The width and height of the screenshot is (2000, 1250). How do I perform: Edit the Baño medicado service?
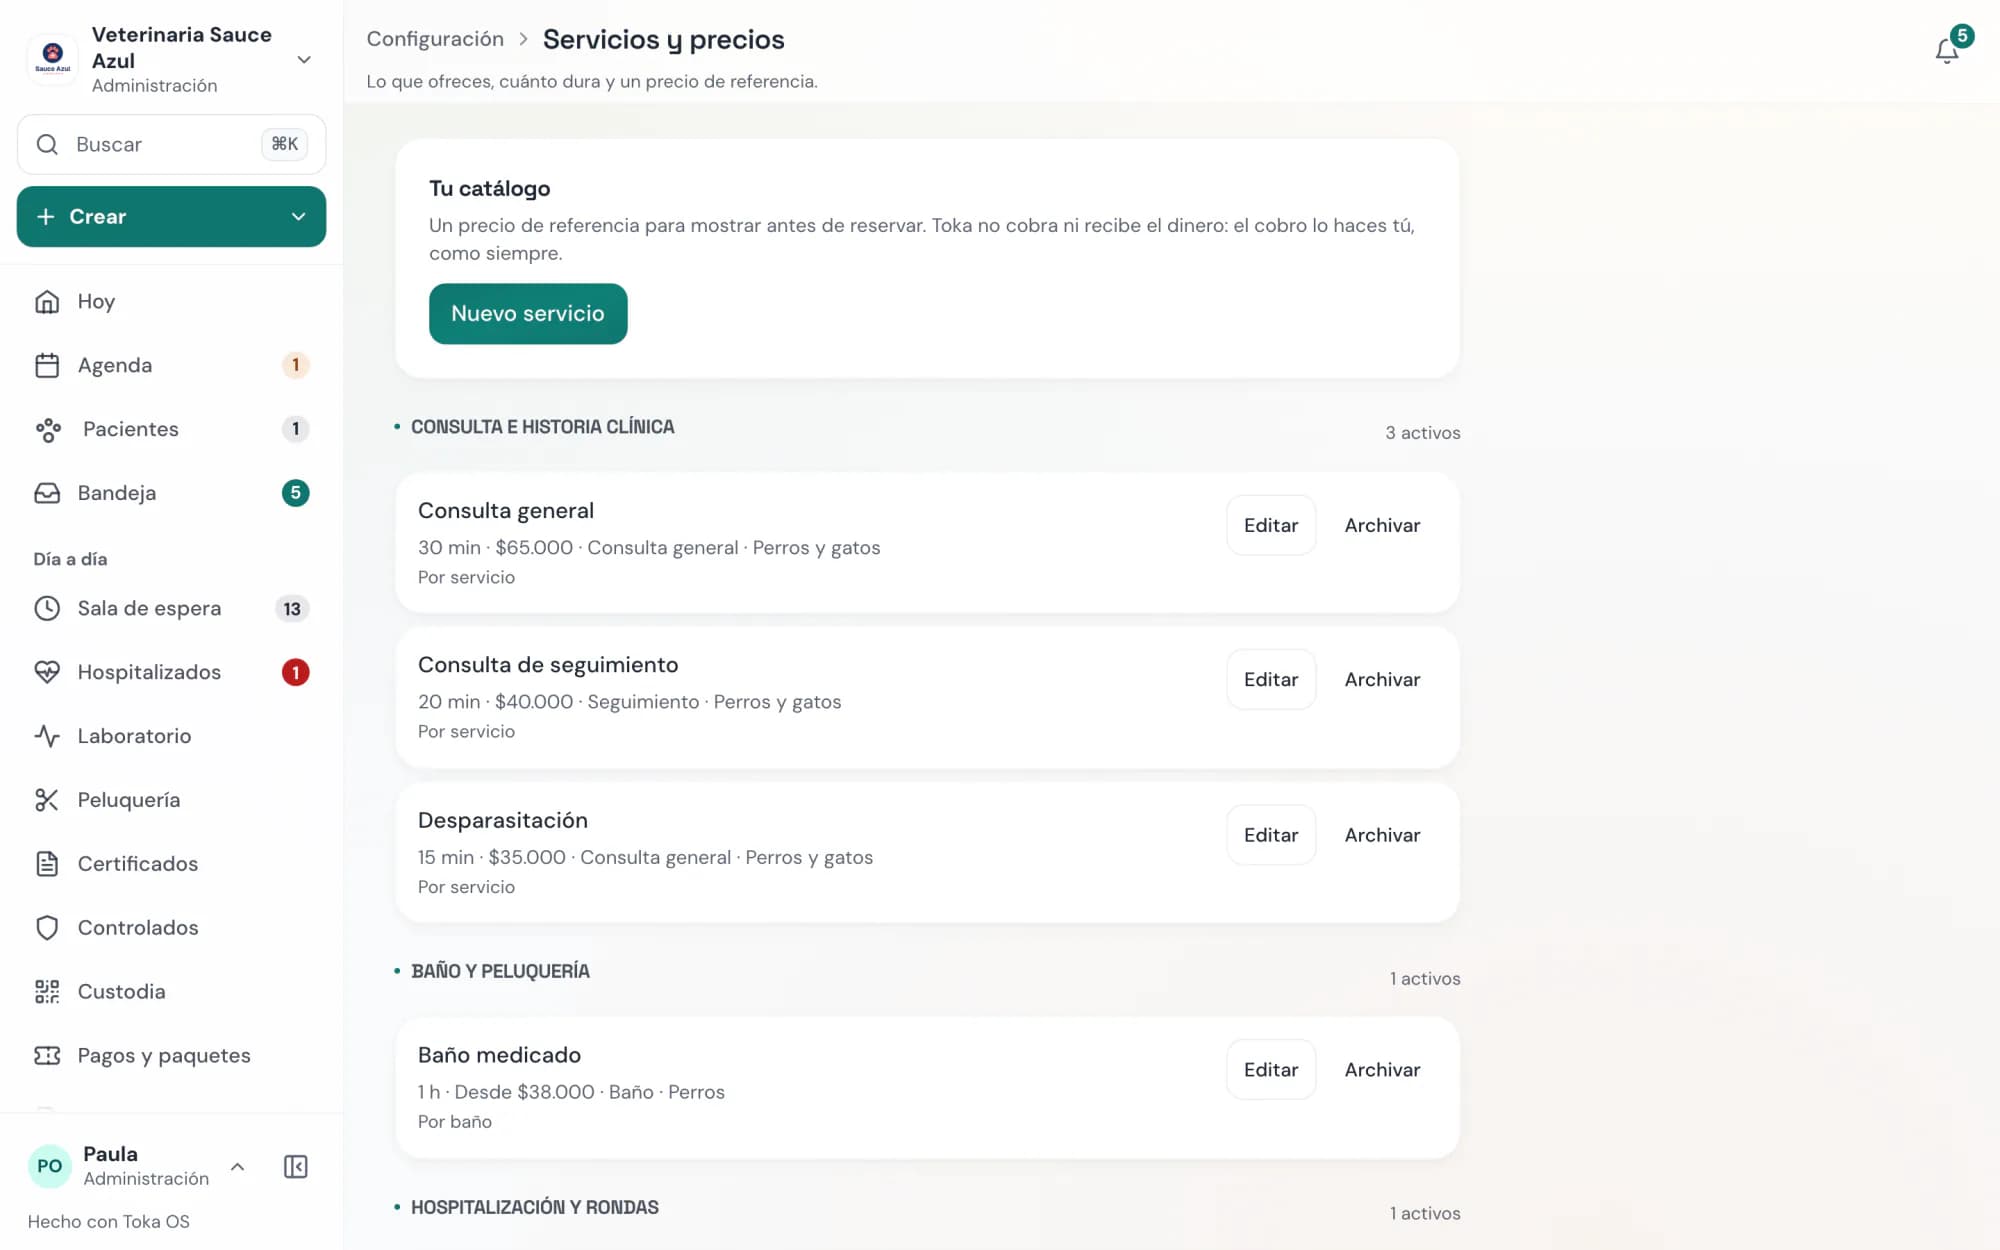click(x=1271, y=1069)
